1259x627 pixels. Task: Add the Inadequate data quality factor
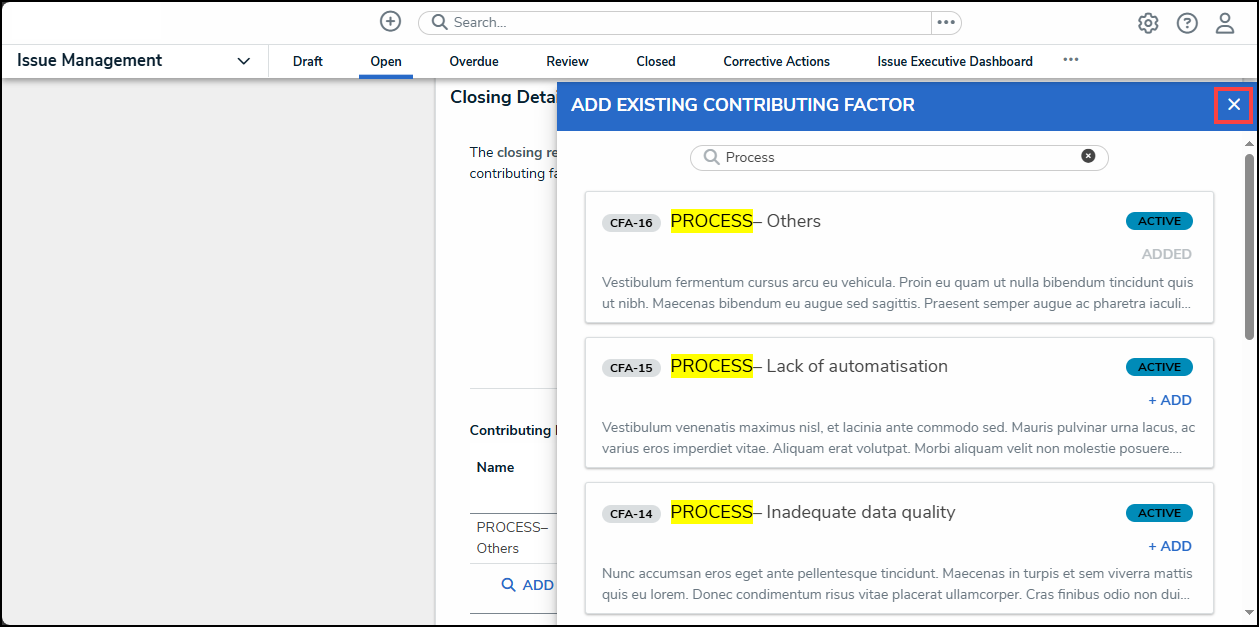(1169, 546)
